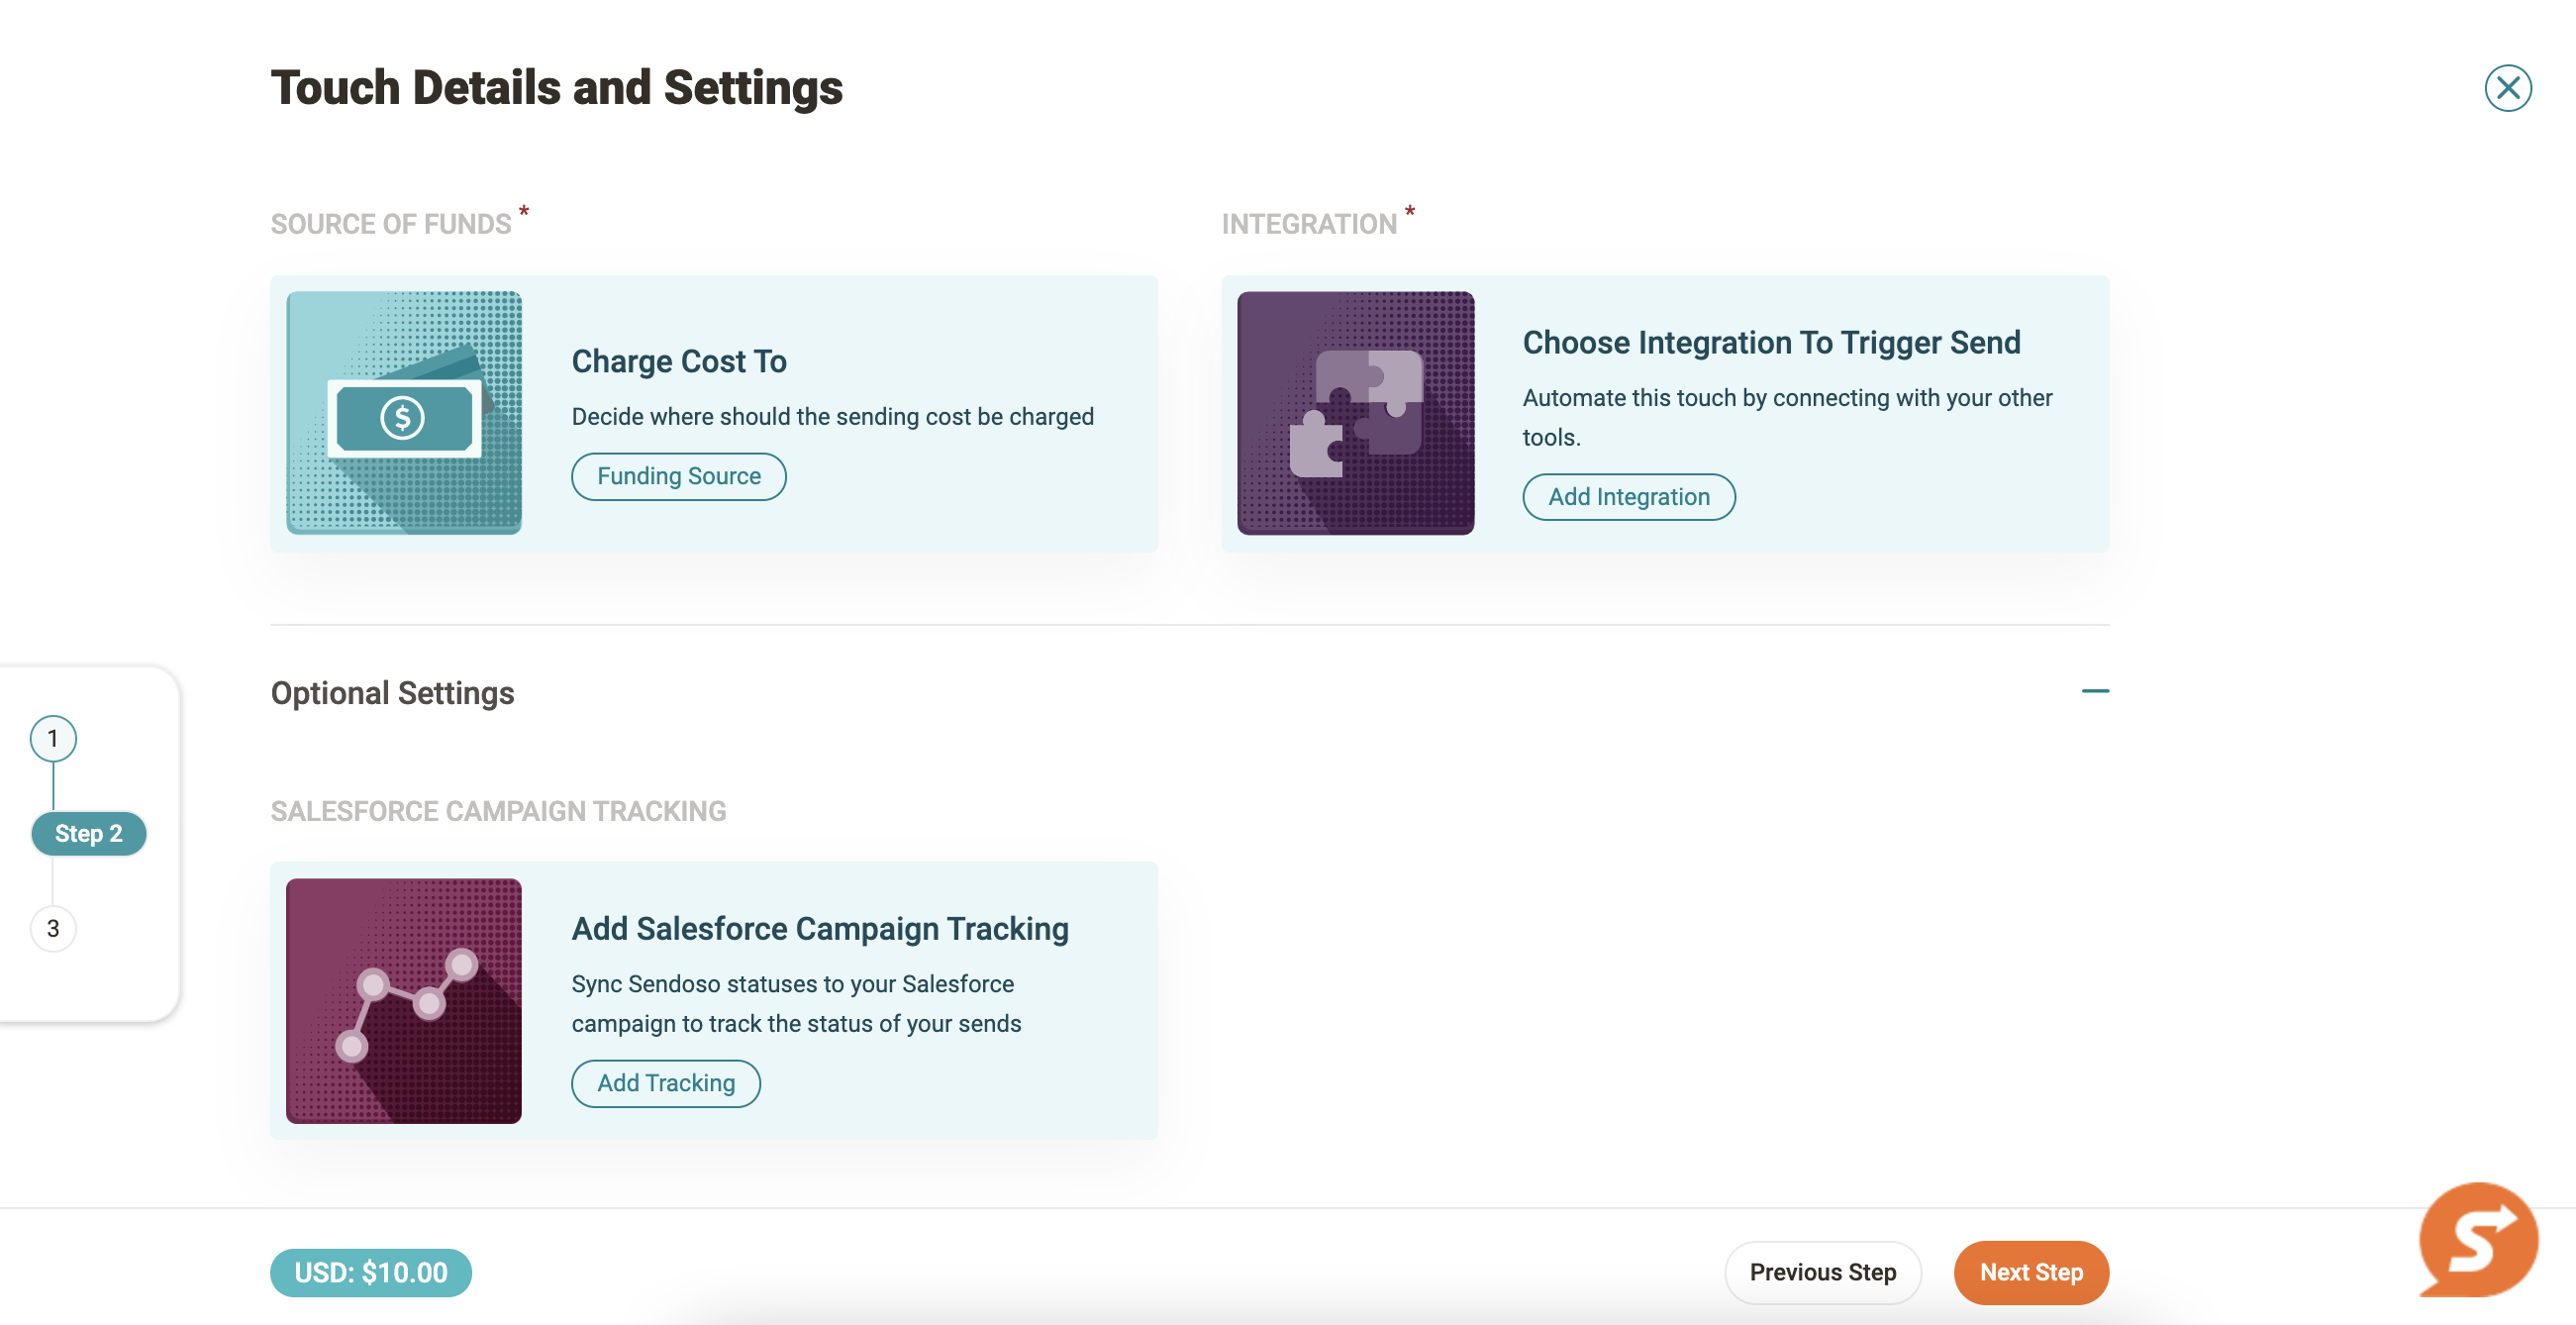Select the Step 2 indicator
2576x1325 pixels.
(89, 833)
